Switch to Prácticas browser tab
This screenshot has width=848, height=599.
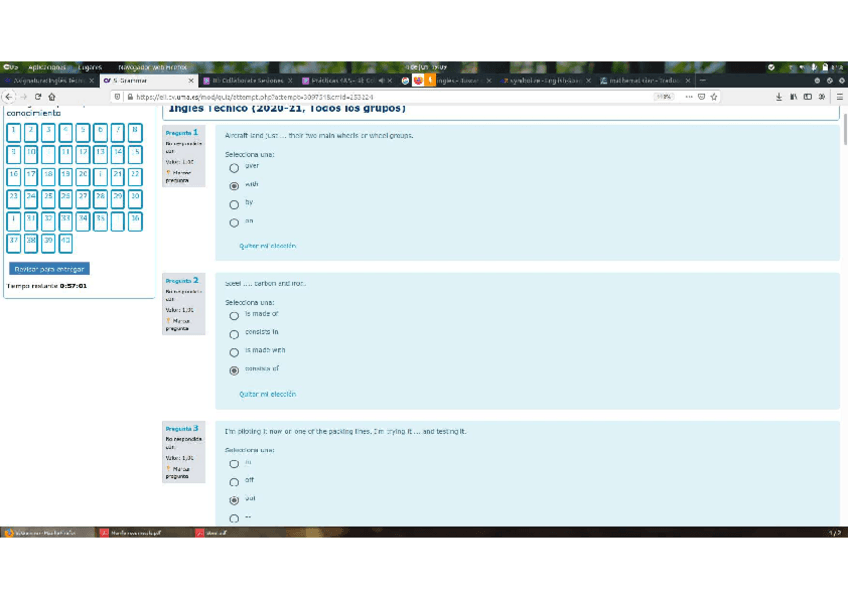coord(346,81)
